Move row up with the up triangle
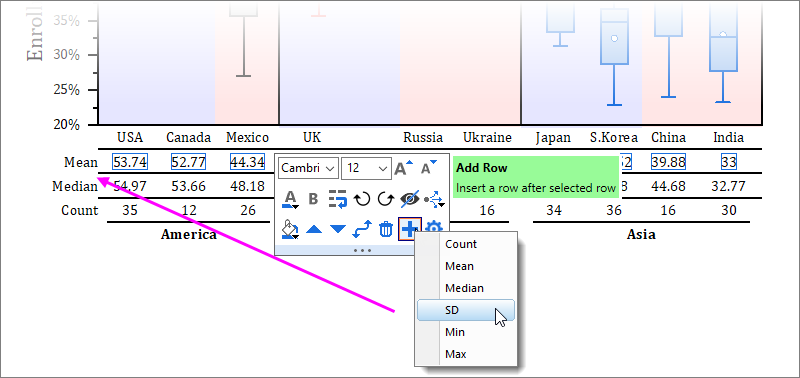The image size is (800, 378). coord(314,230)
